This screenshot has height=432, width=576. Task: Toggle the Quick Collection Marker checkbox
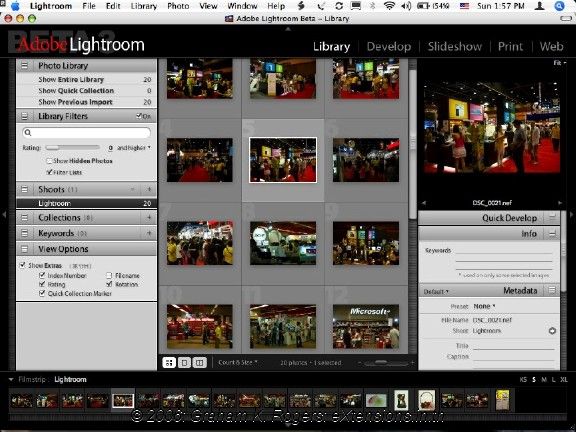click(42, 293)
